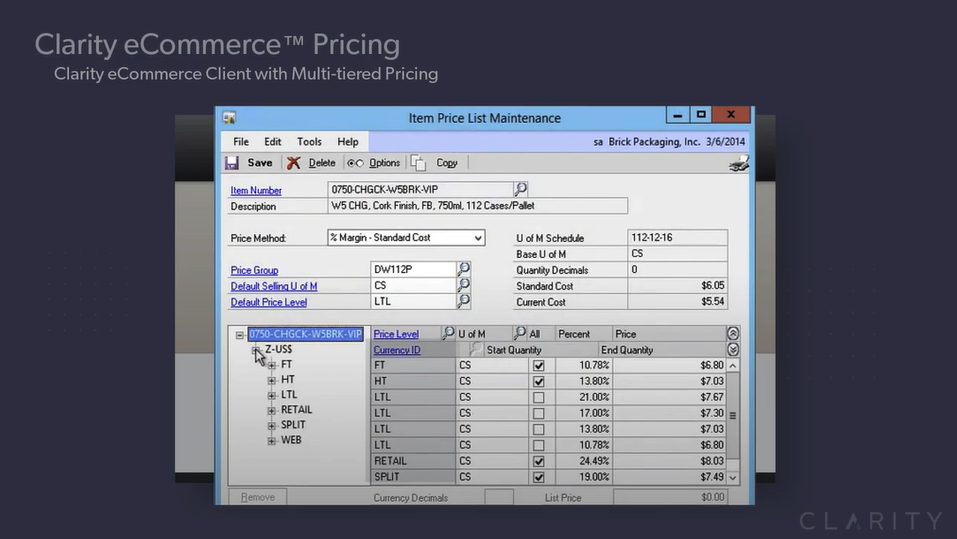Expand RETAIL tree node
This screenshot has height=539, width=957.
click(272, 411)
